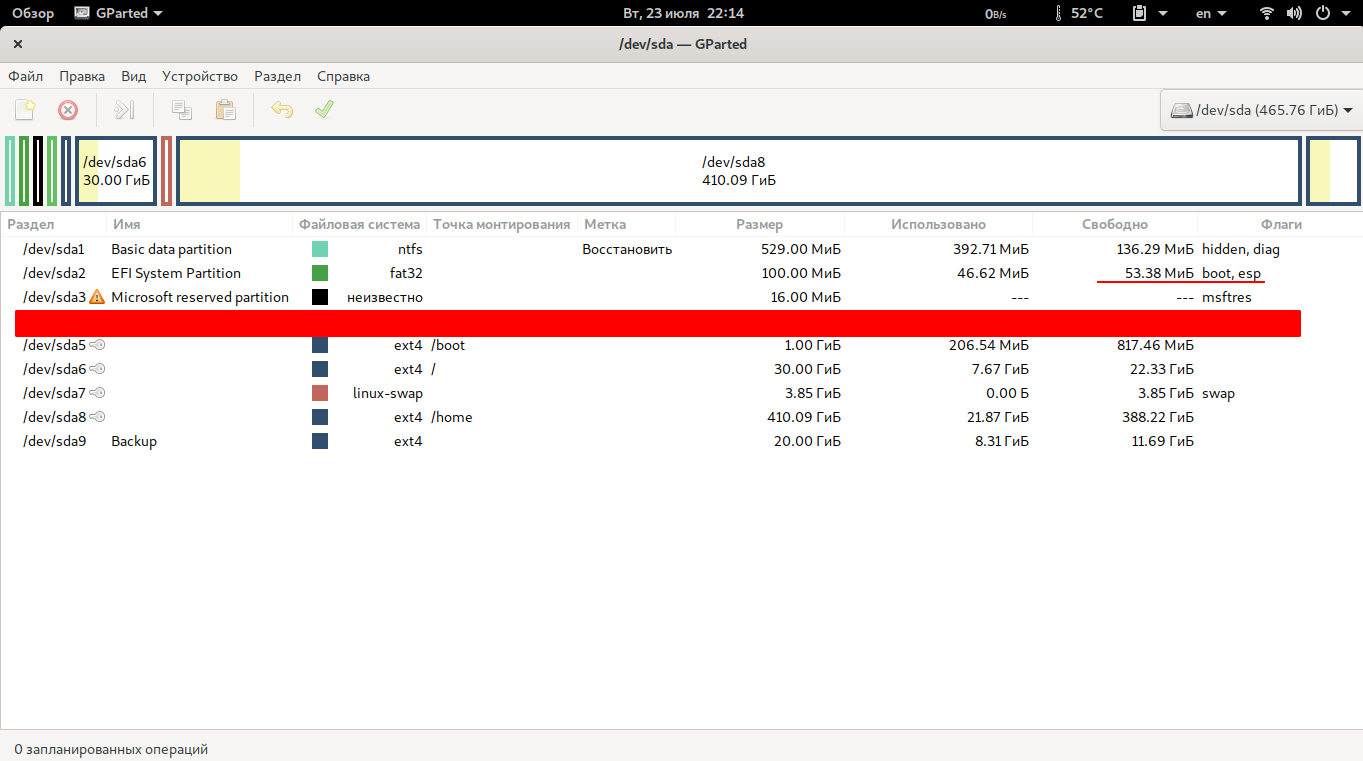Click the ntfs color swatch in sda1 row
The width and height of the screenshot is (1363, 761).
click(320, 249)
